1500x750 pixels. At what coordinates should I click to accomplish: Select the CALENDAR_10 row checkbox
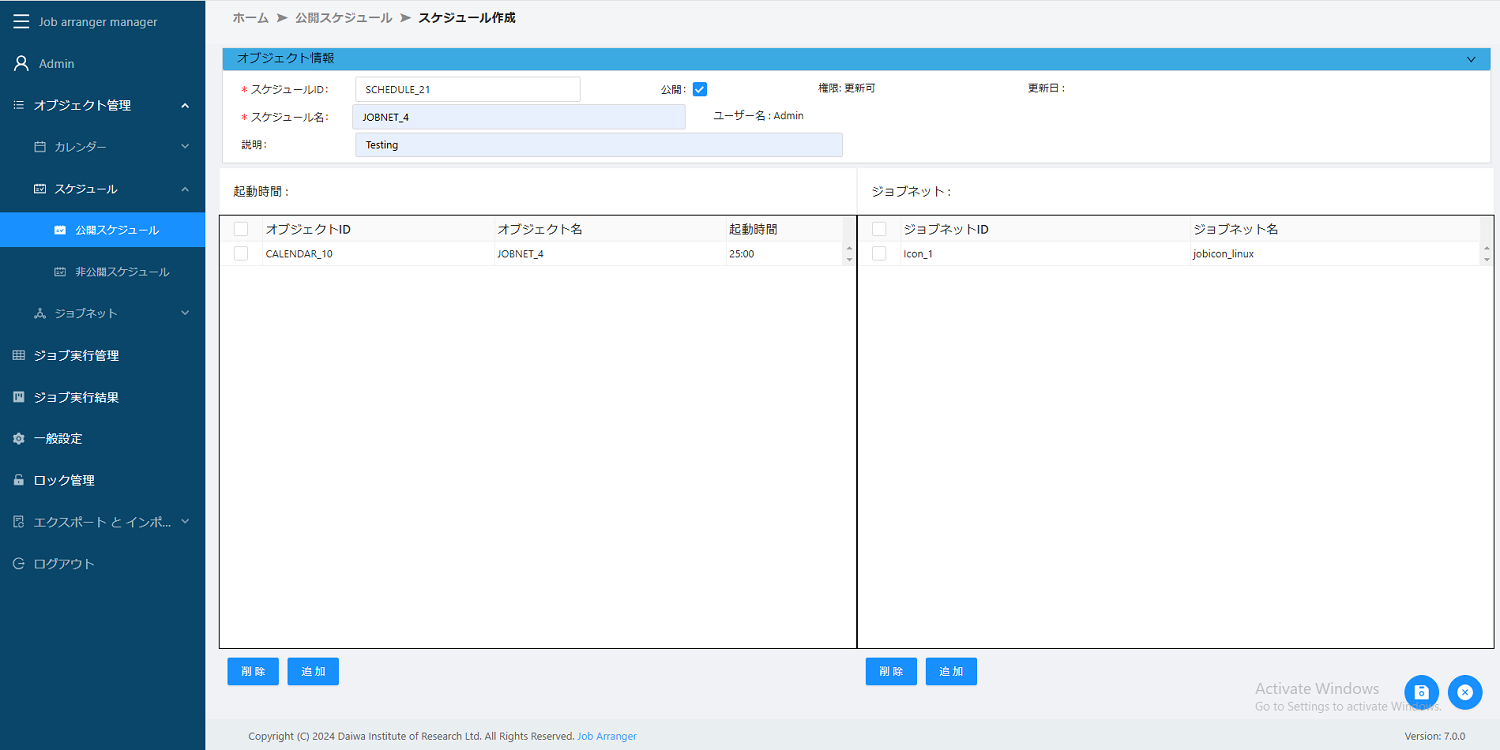coord(240,253)
